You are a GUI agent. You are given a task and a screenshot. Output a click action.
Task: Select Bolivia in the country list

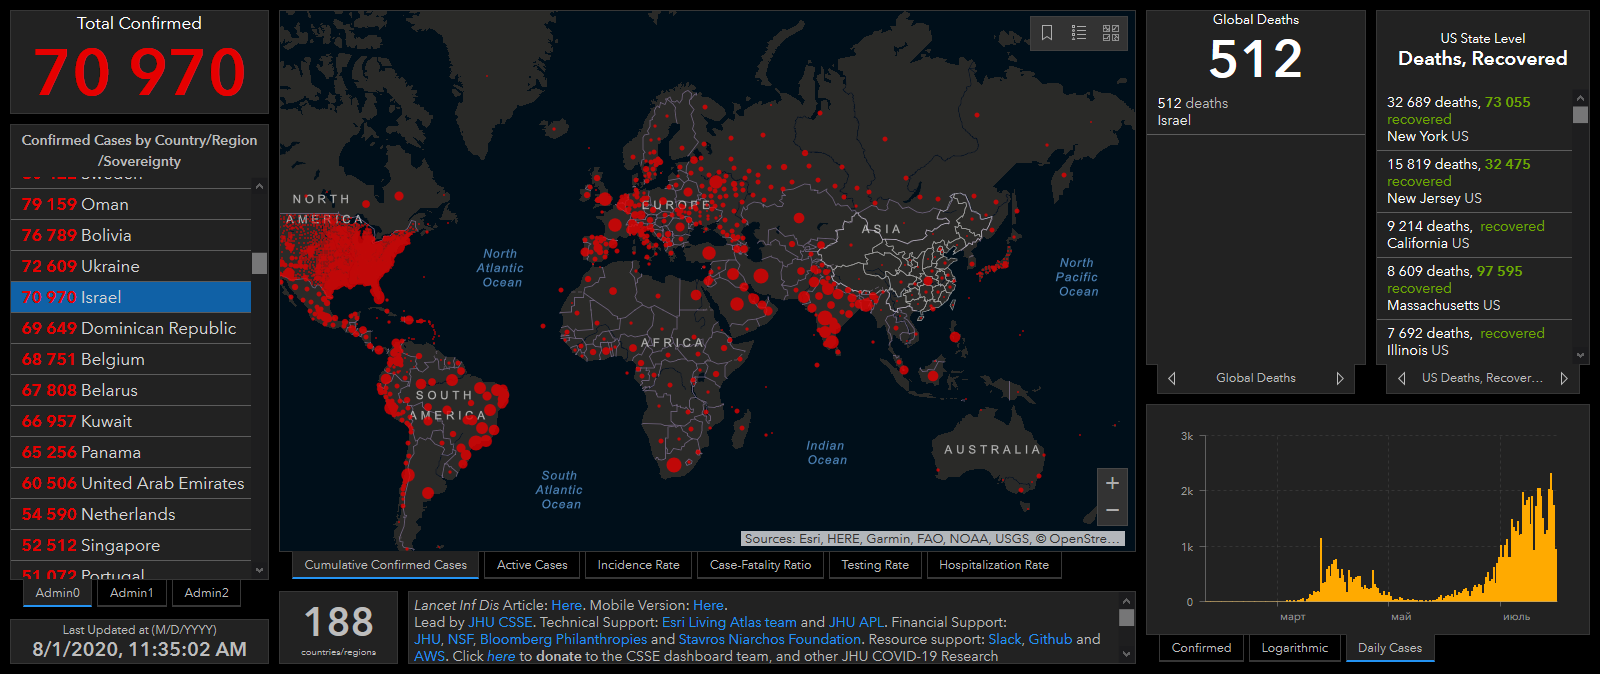click(x=131, y=235)
